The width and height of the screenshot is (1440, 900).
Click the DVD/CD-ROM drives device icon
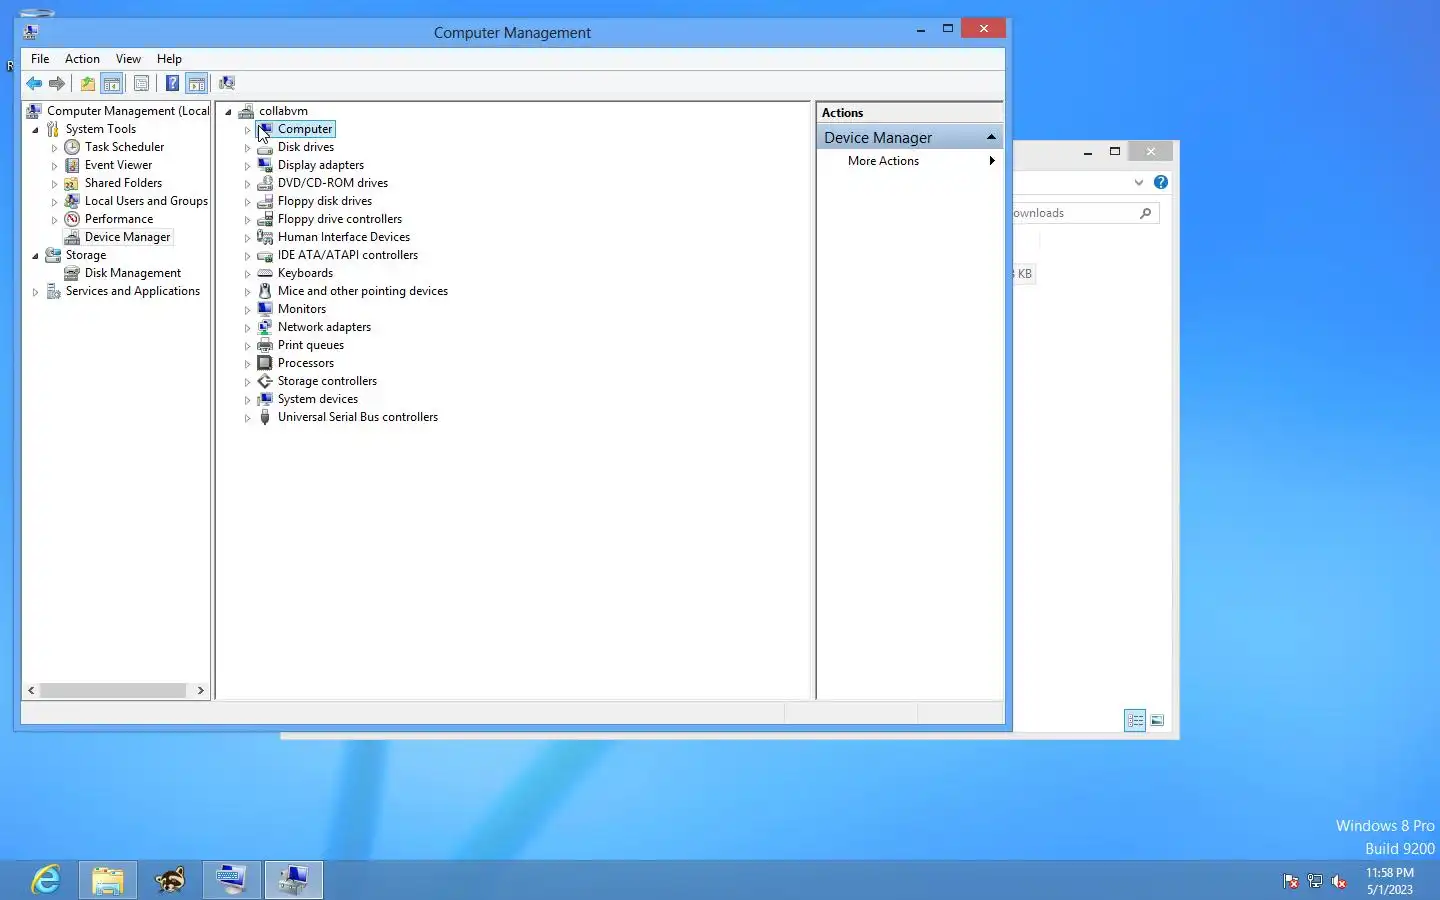265,183
